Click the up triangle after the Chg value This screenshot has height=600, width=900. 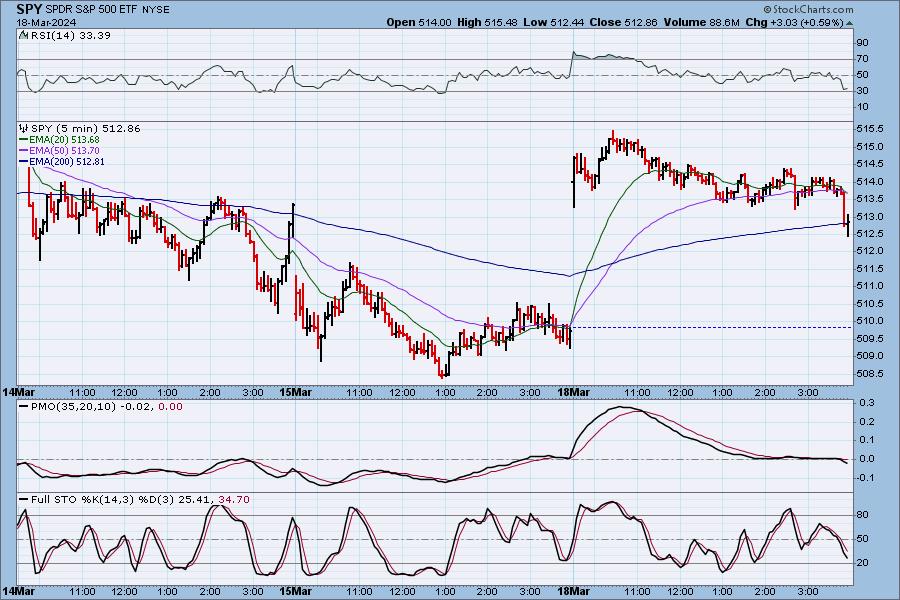click(x=849, y=23)
